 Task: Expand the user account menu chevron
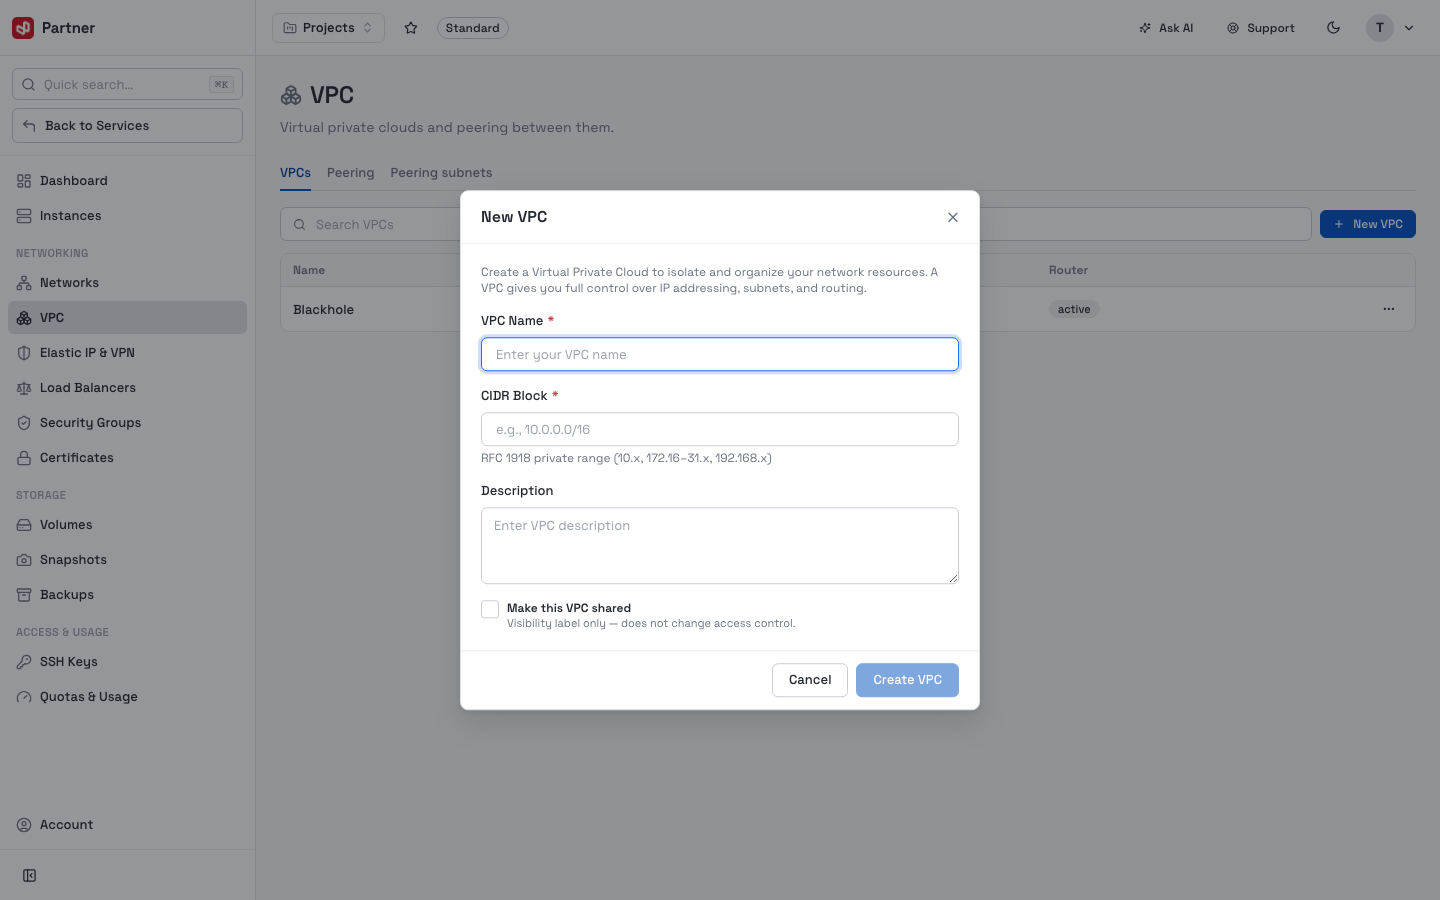pyautogui.click(x=1409, y=28)
